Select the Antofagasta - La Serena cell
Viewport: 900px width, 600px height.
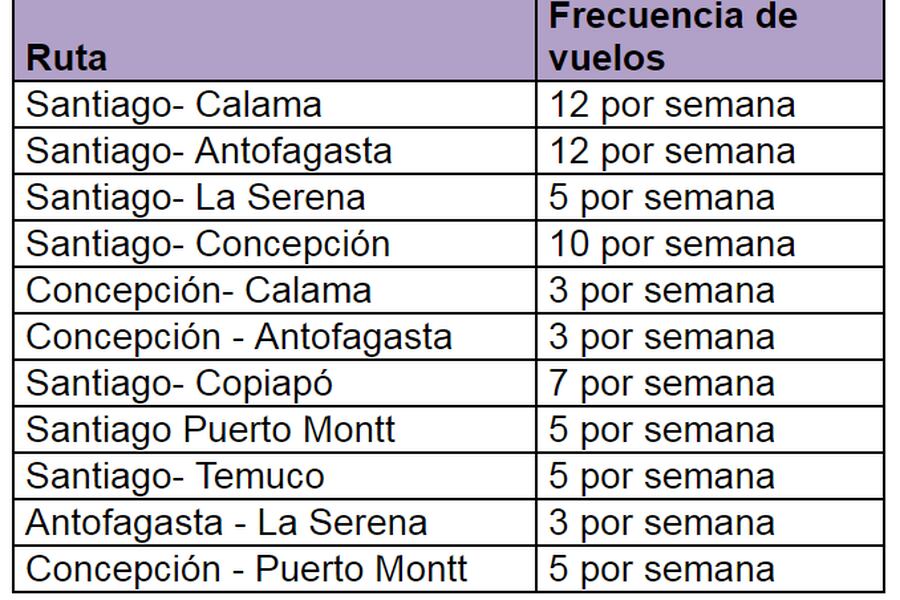(274, 523)
